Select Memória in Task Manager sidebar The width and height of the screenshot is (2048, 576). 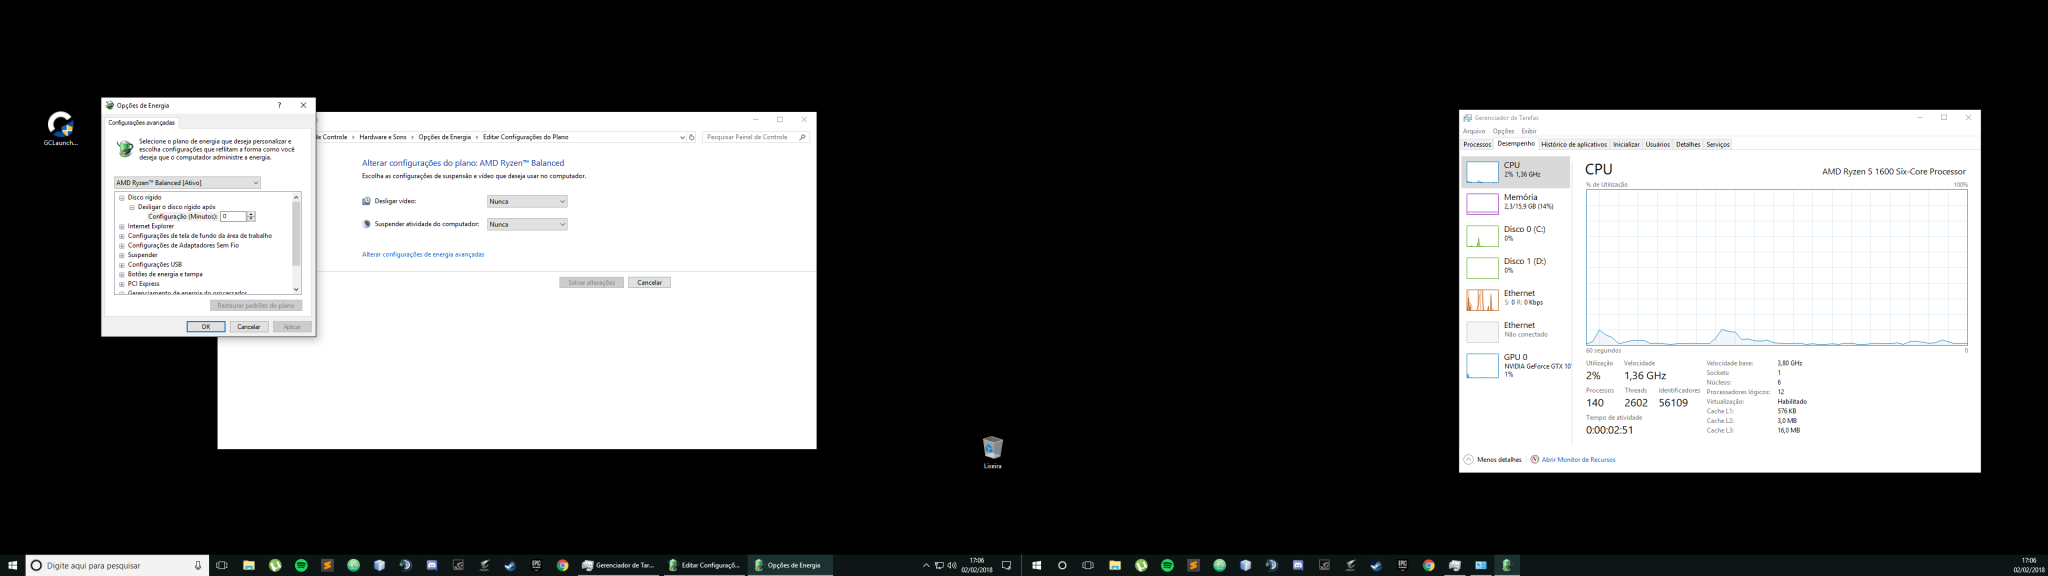coord(1516,203)
